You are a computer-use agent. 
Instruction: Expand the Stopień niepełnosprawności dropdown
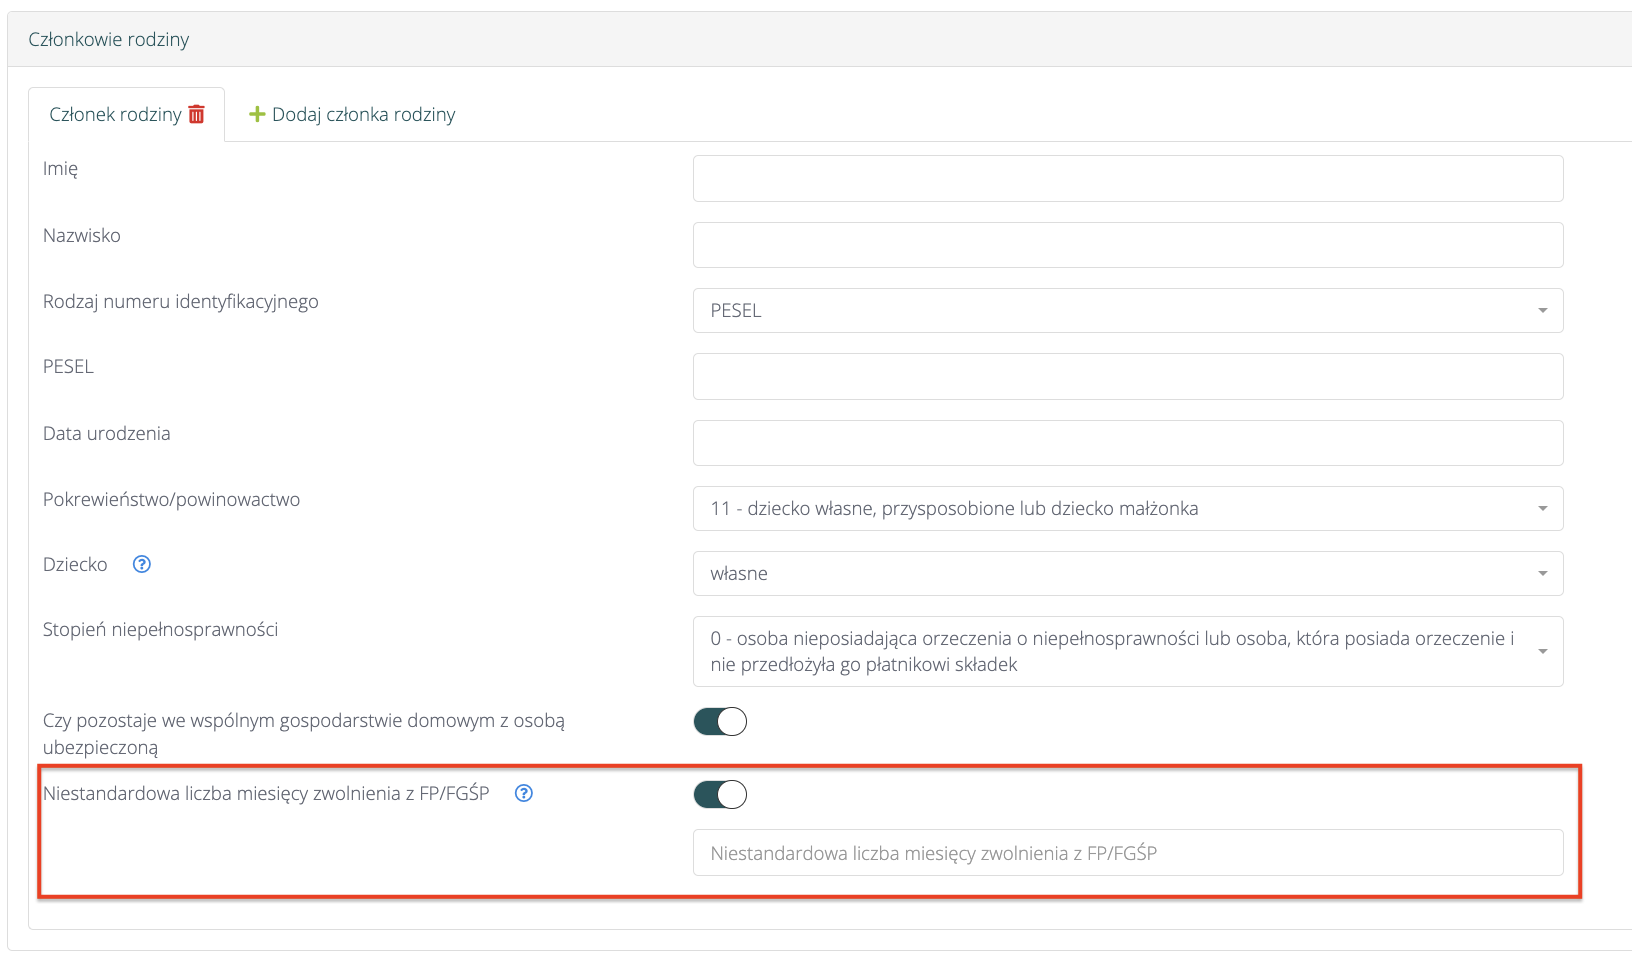(x=1127, y=651)
